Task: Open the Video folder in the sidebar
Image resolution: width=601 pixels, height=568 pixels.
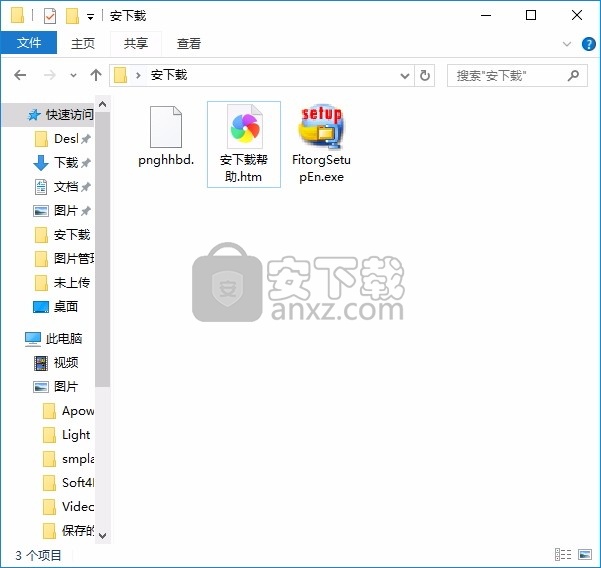Action: (x=68, y=507)
